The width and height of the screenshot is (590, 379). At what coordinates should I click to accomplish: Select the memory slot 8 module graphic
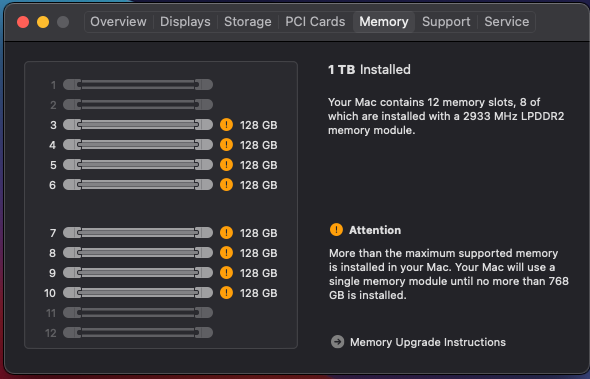tap(138, 253)
